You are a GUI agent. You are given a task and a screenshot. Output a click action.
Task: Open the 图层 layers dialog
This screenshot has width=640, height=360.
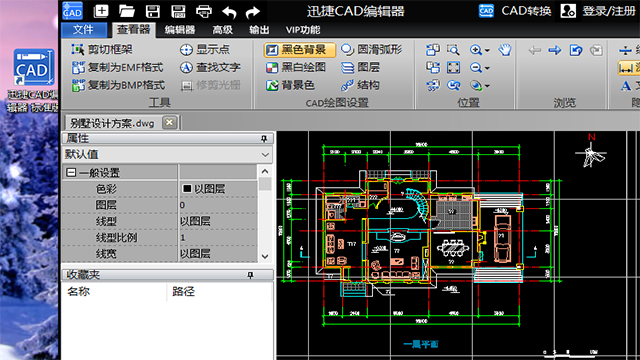360,67
